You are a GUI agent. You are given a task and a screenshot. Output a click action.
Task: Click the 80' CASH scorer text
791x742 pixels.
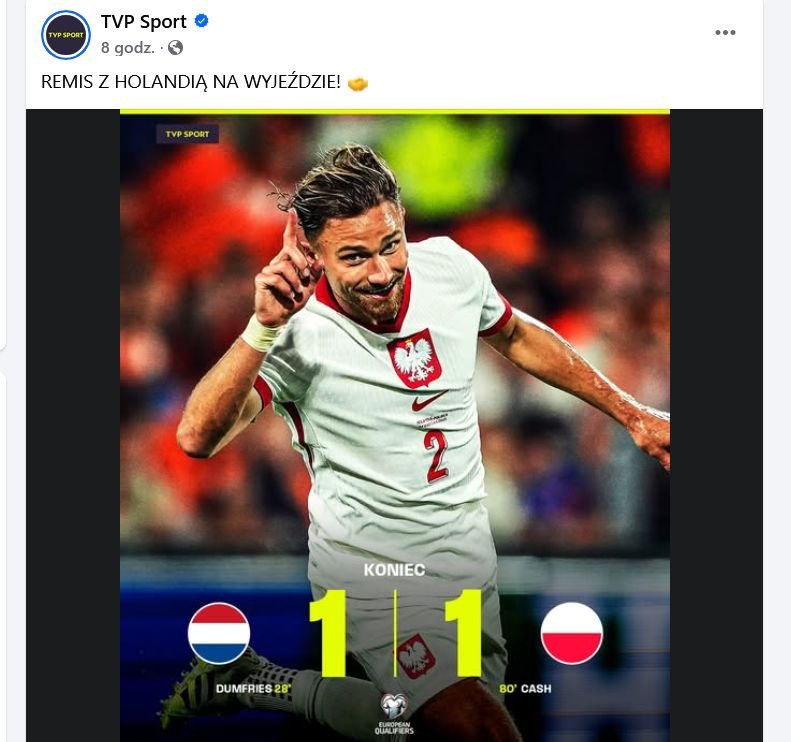[x=525, y=689]
